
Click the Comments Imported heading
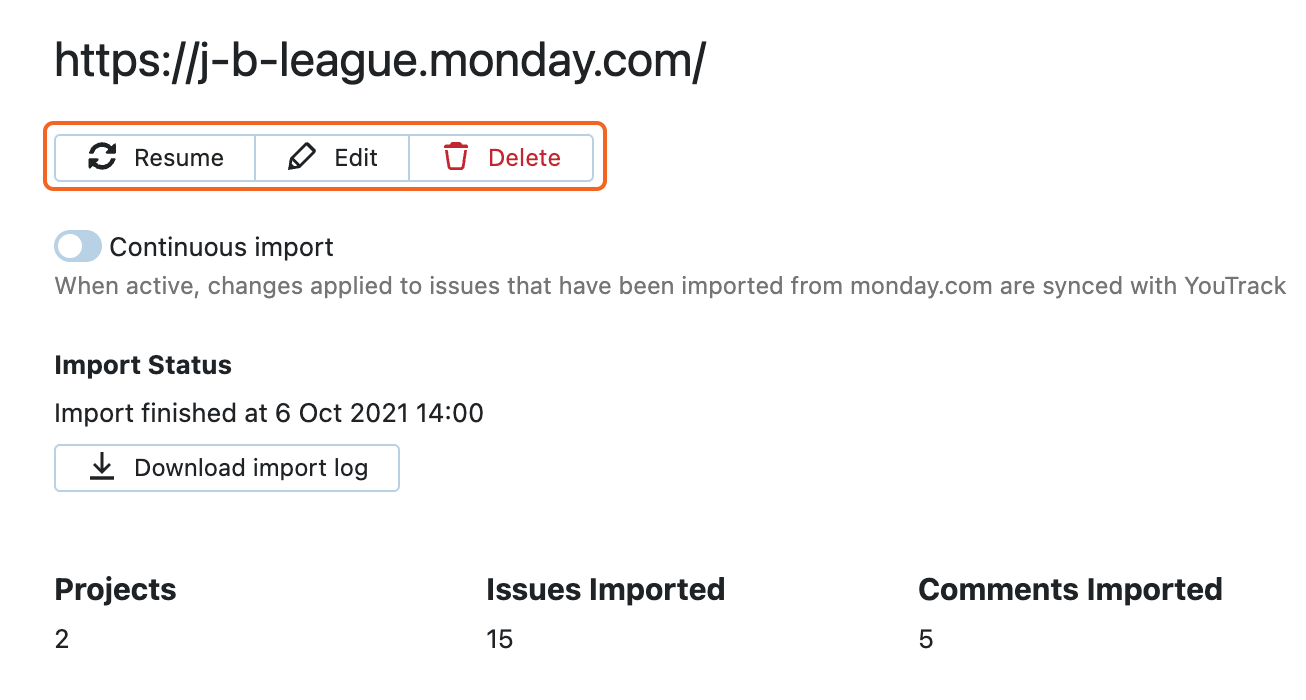coord(1070,590)
